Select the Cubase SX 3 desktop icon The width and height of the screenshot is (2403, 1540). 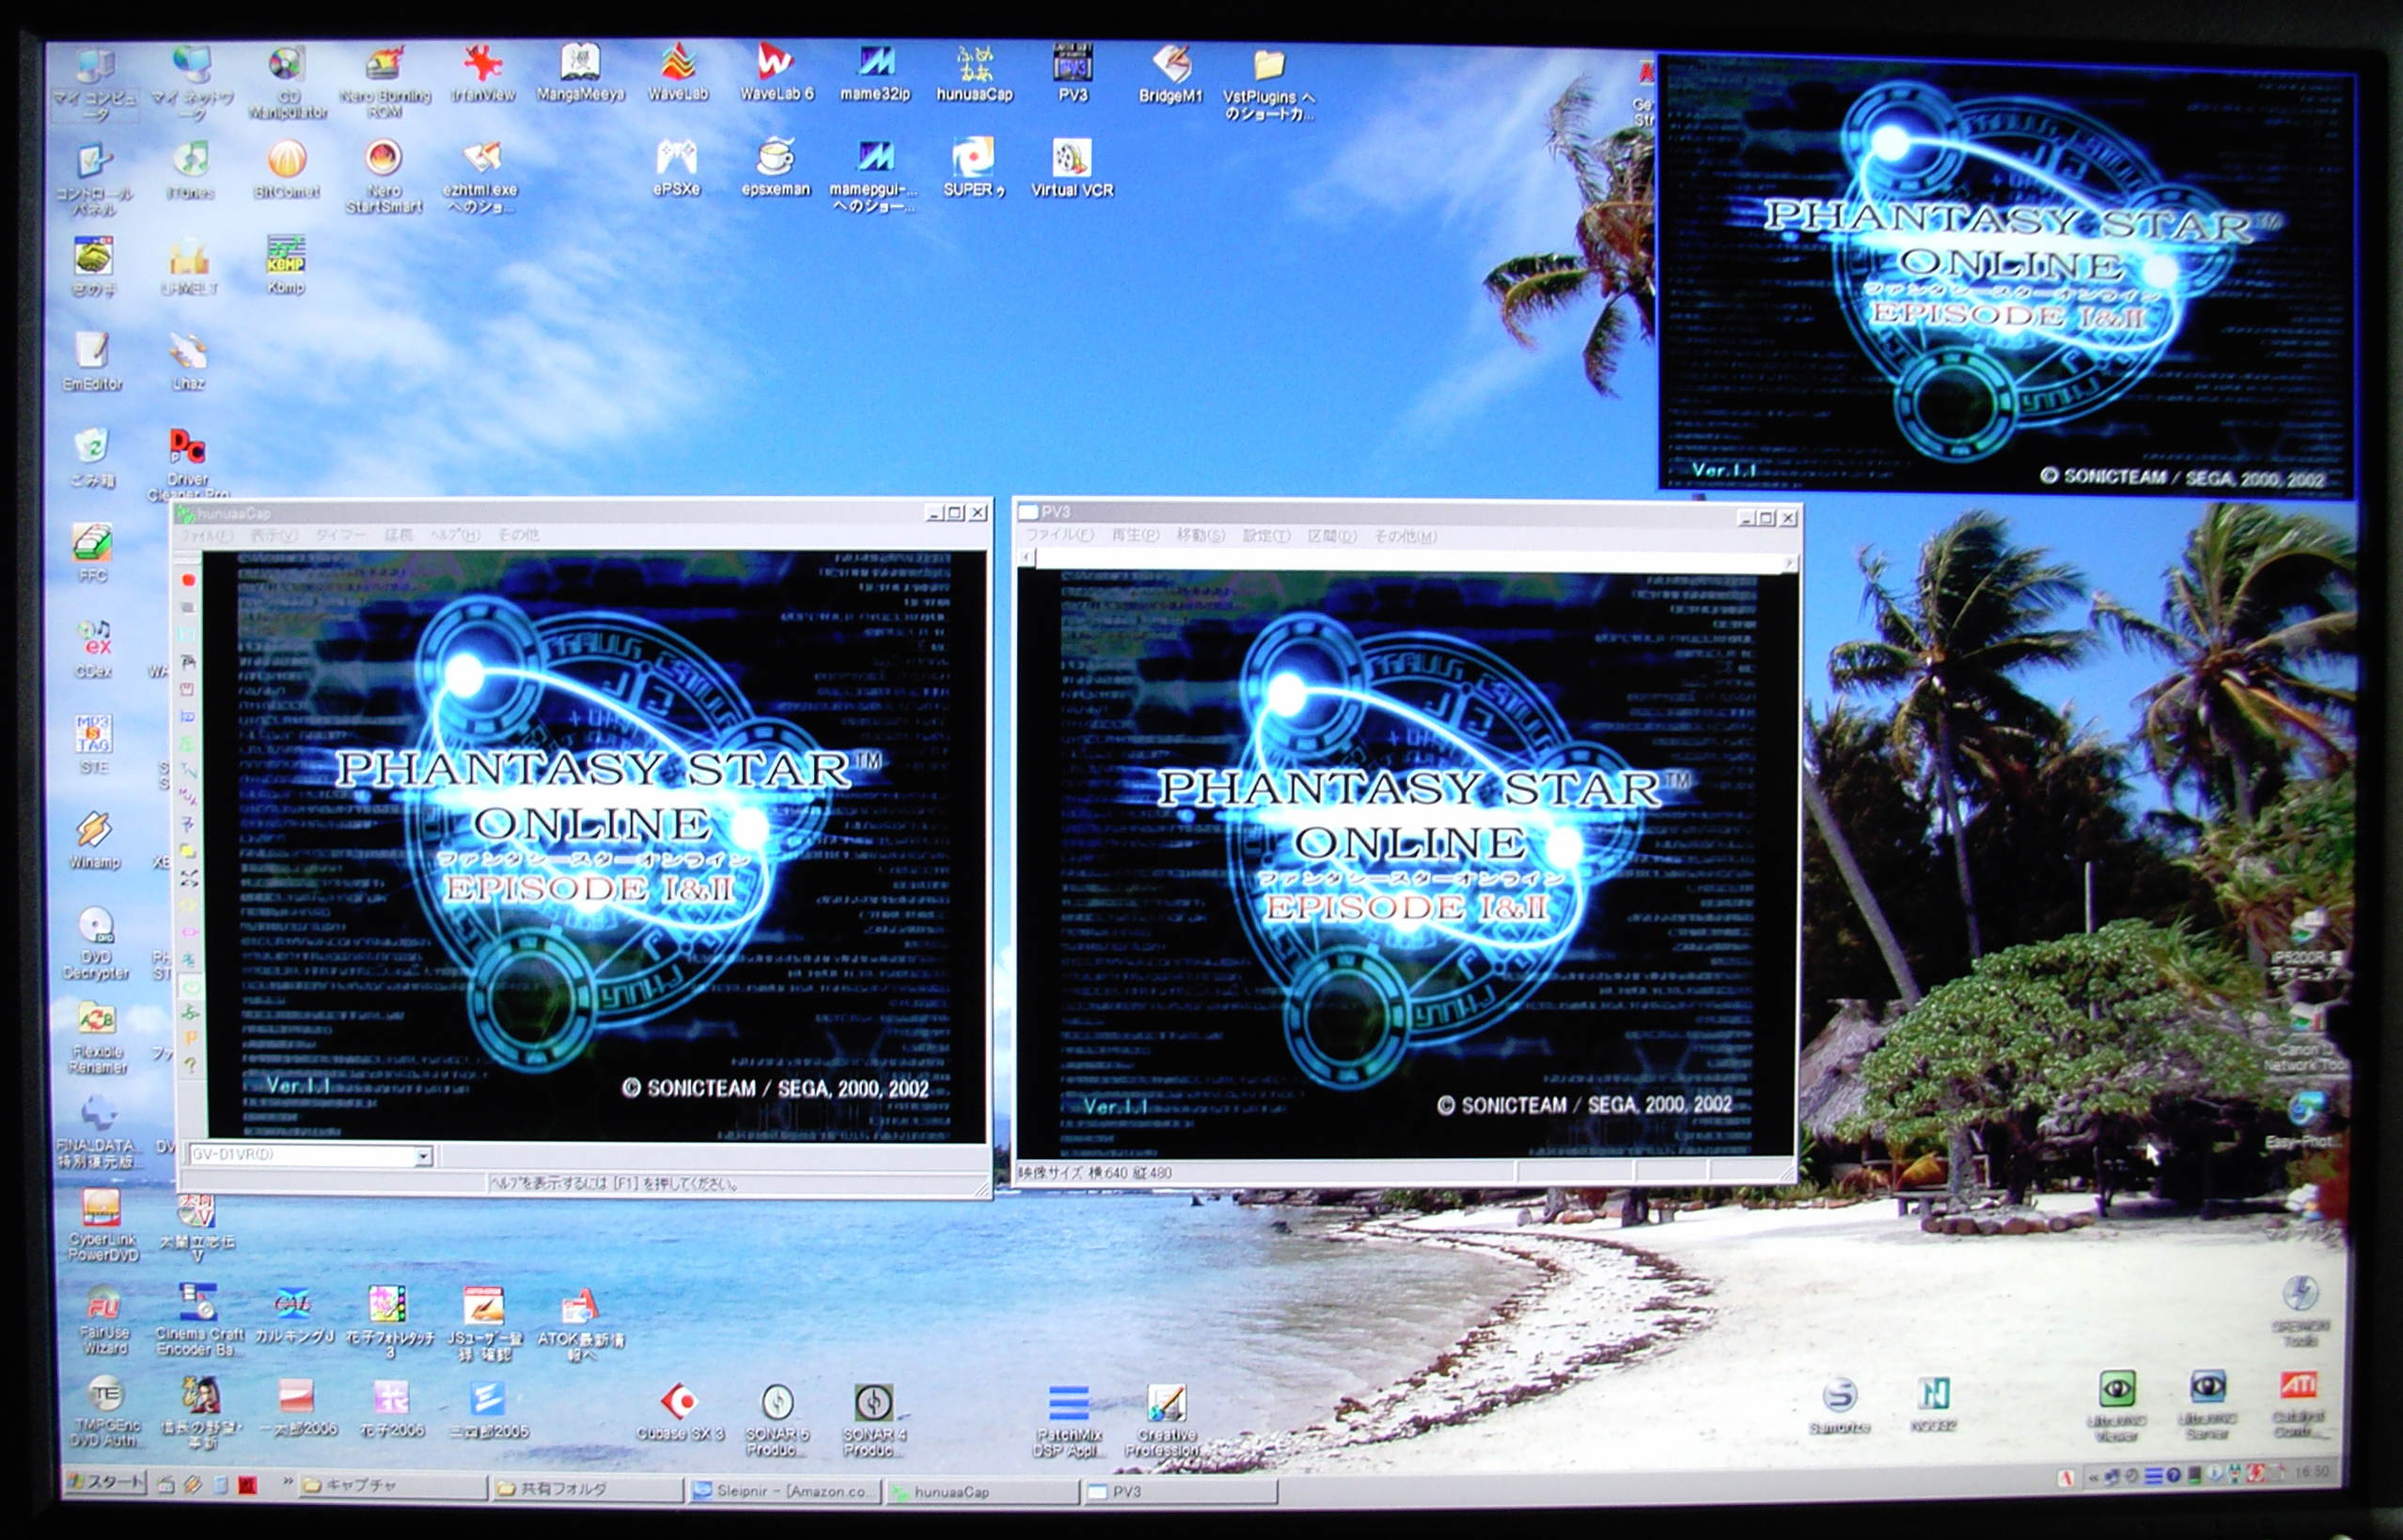click(680, 1412)
